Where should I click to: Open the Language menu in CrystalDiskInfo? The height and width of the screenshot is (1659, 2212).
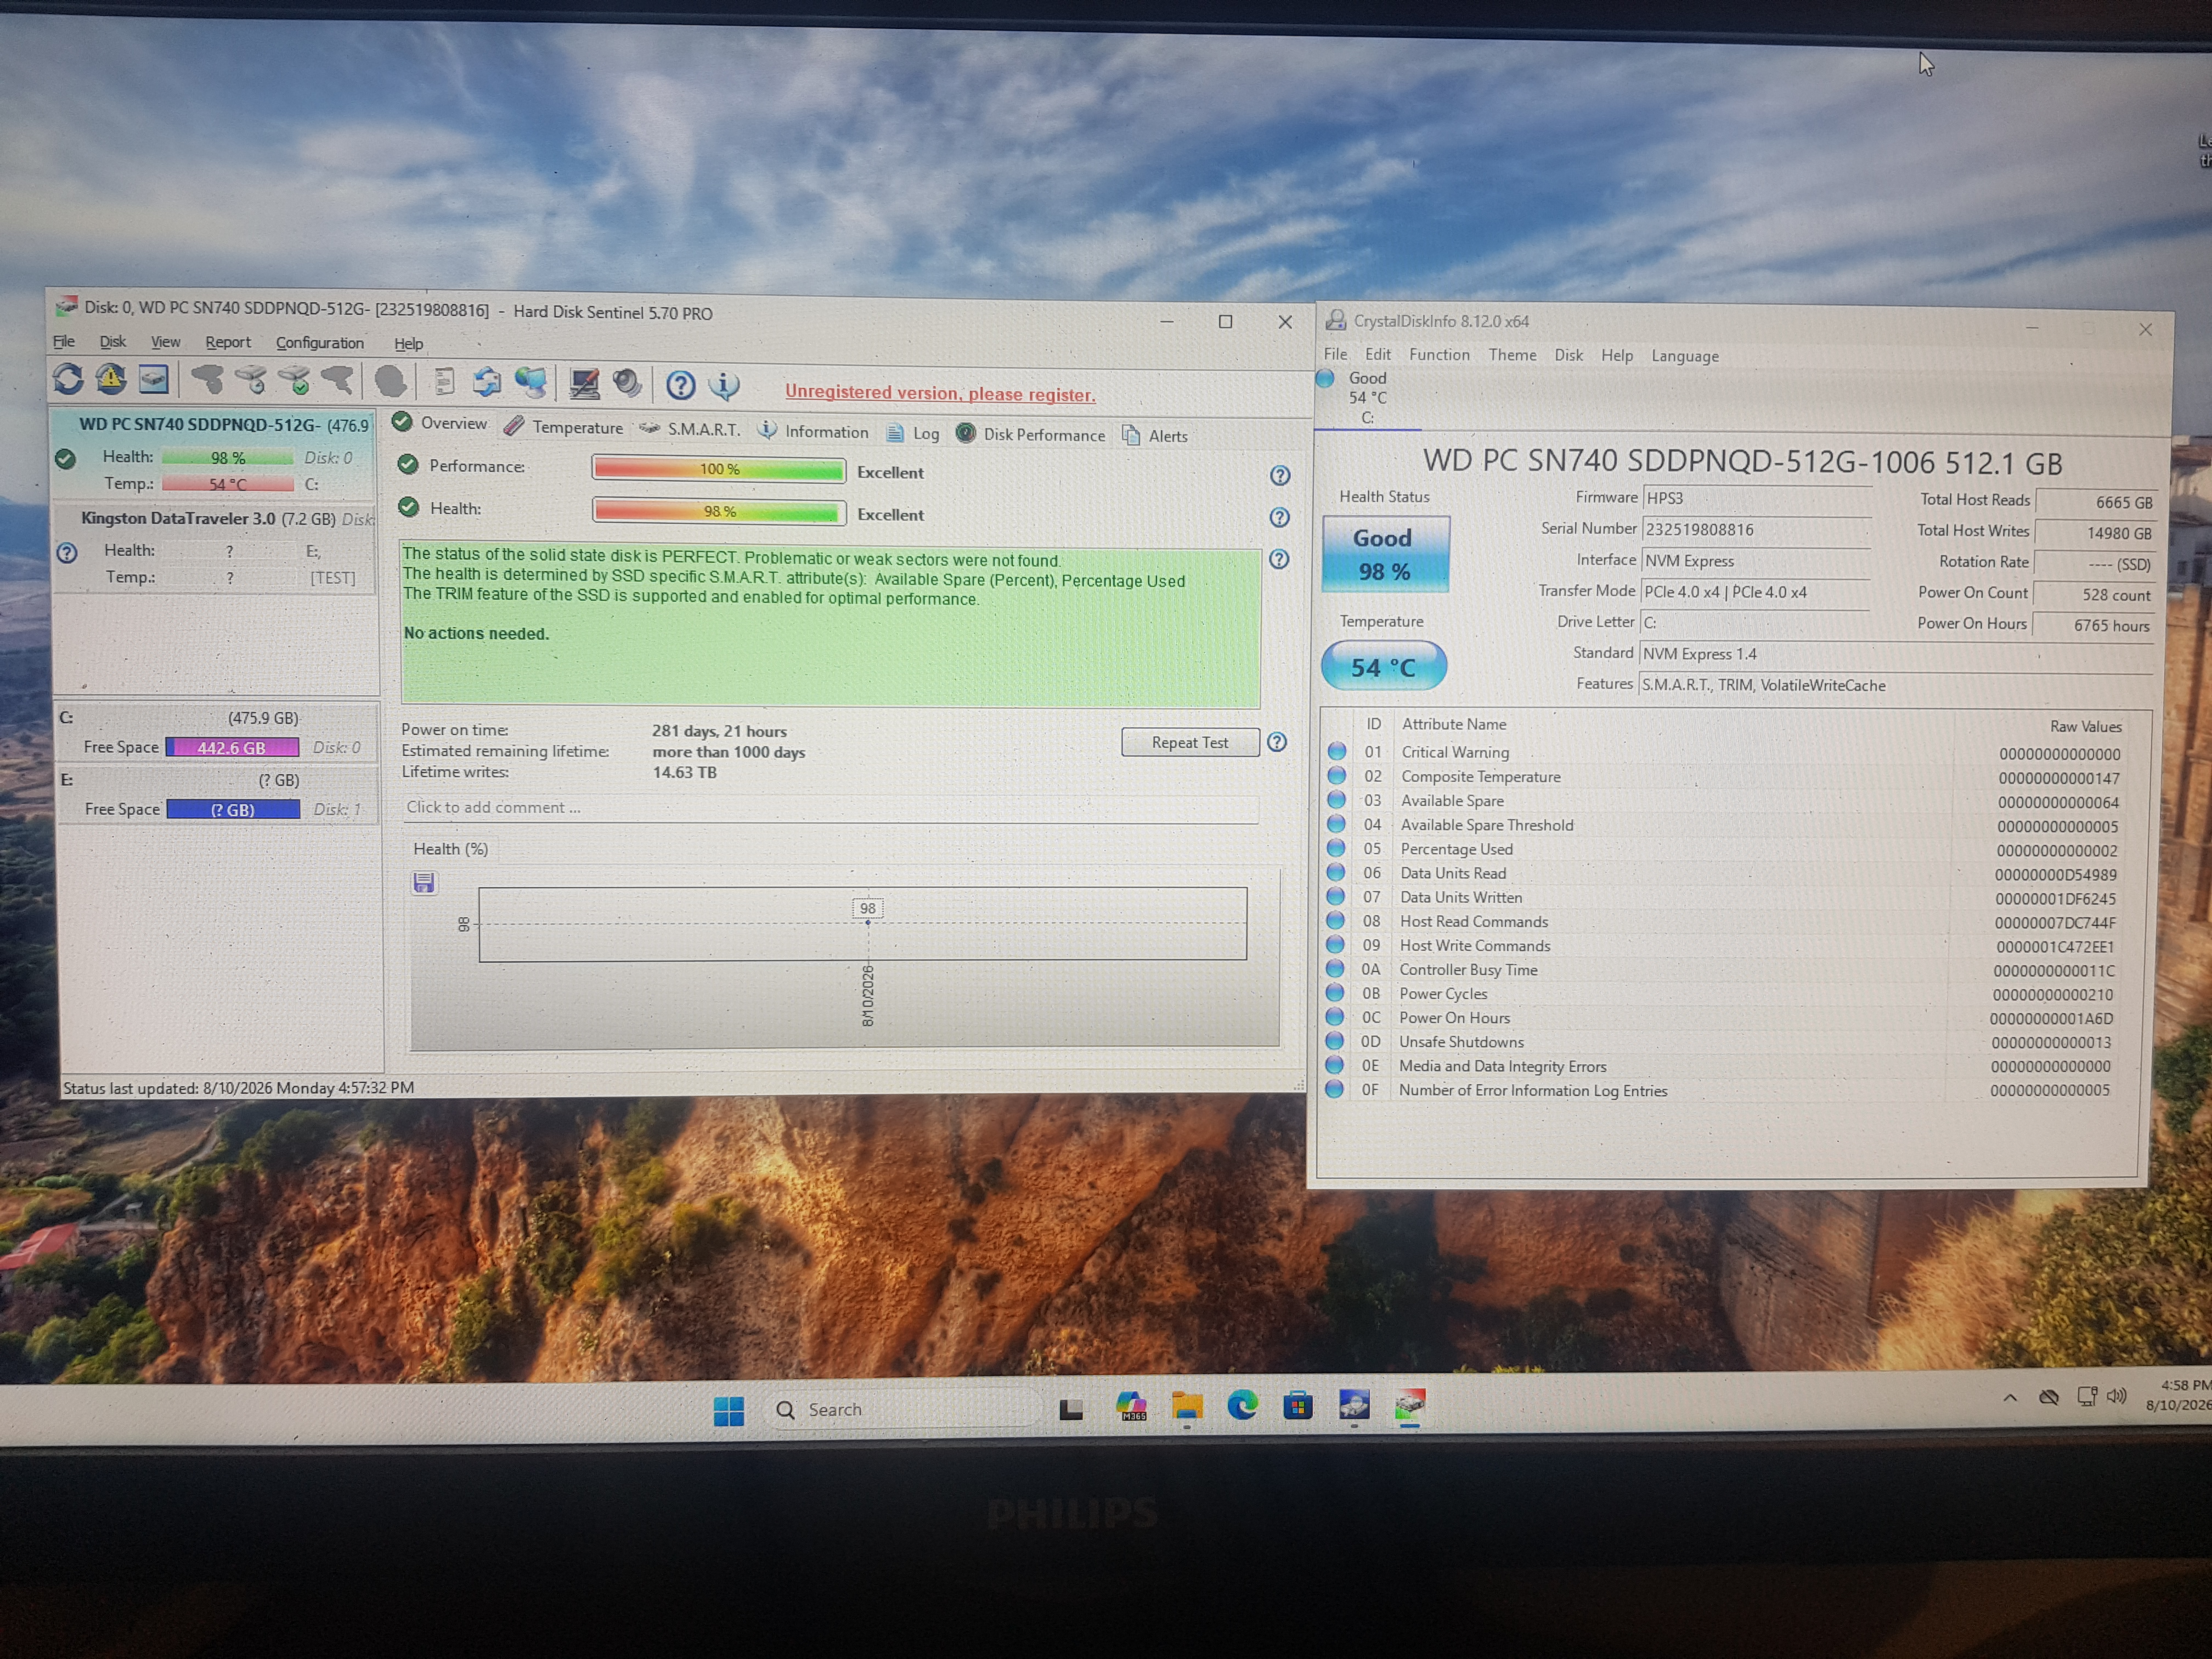1685,356
